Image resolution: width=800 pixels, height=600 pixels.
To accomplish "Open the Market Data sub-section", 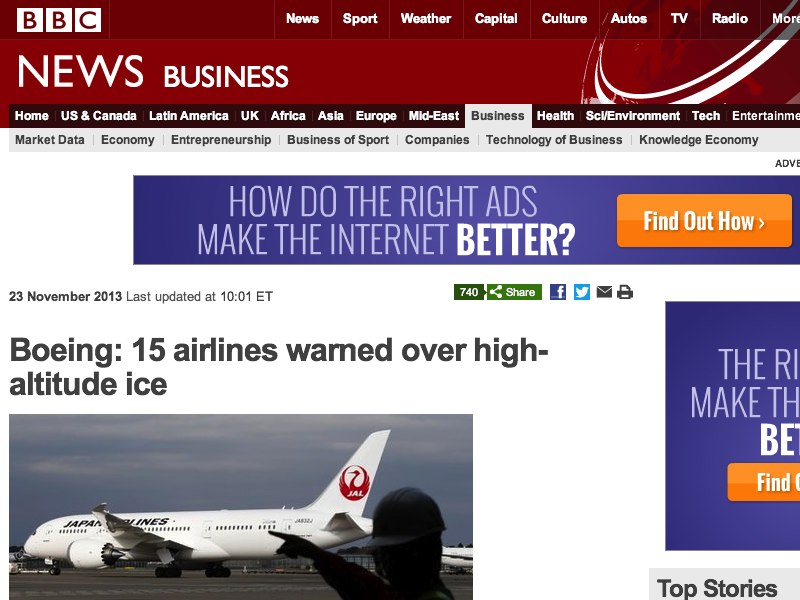I will coord(49,140).
